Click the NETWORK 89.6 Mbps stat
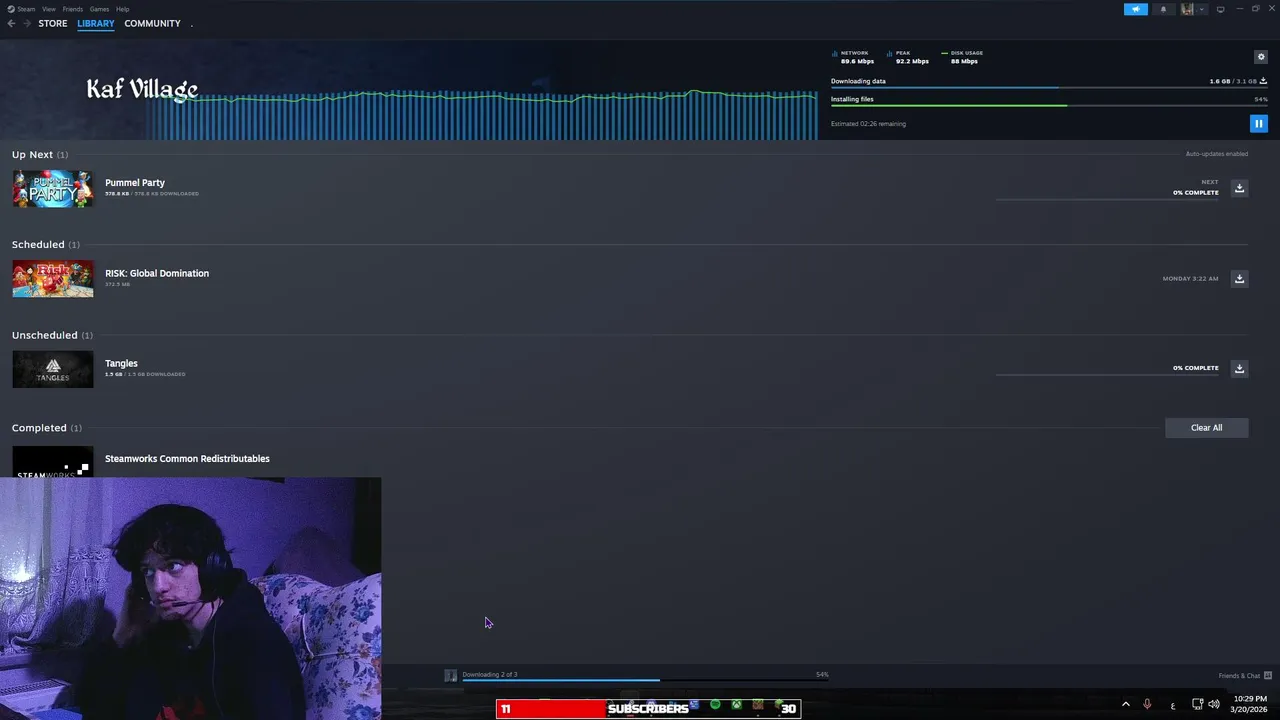The image size is (1280, 720). click(x=853, y=57)
